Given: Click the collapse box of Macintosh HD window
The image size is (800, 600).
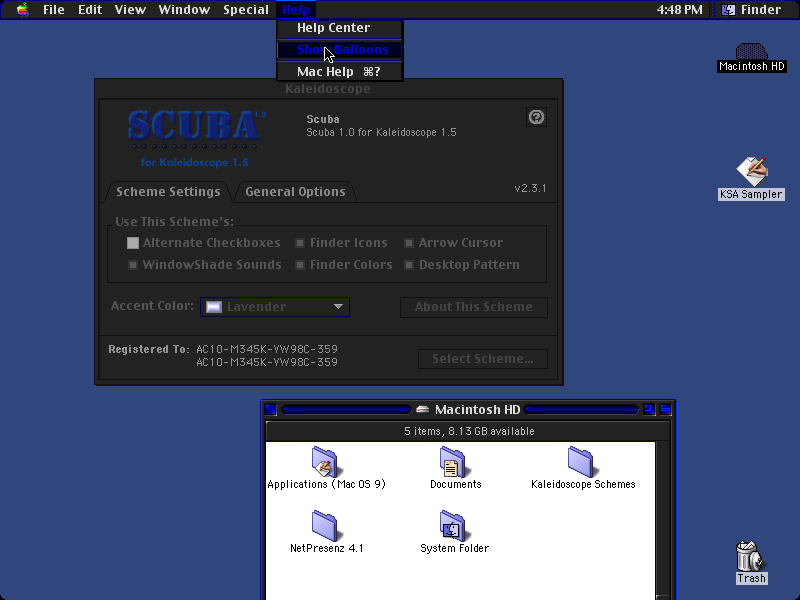Looking at the screenshot, I should pos(665,409).
